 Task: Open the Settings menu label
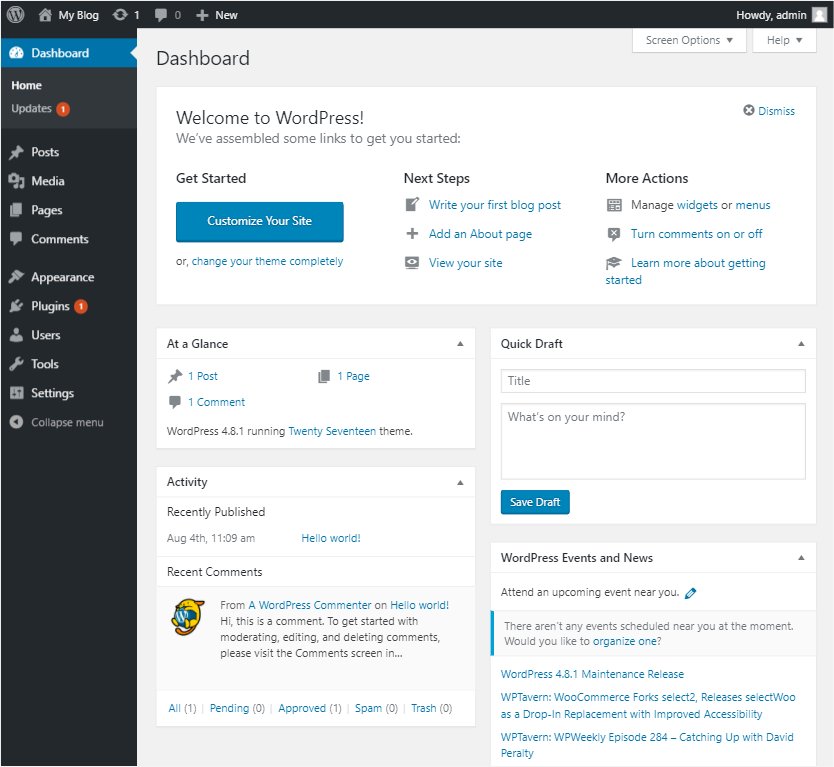click(53, 393)
